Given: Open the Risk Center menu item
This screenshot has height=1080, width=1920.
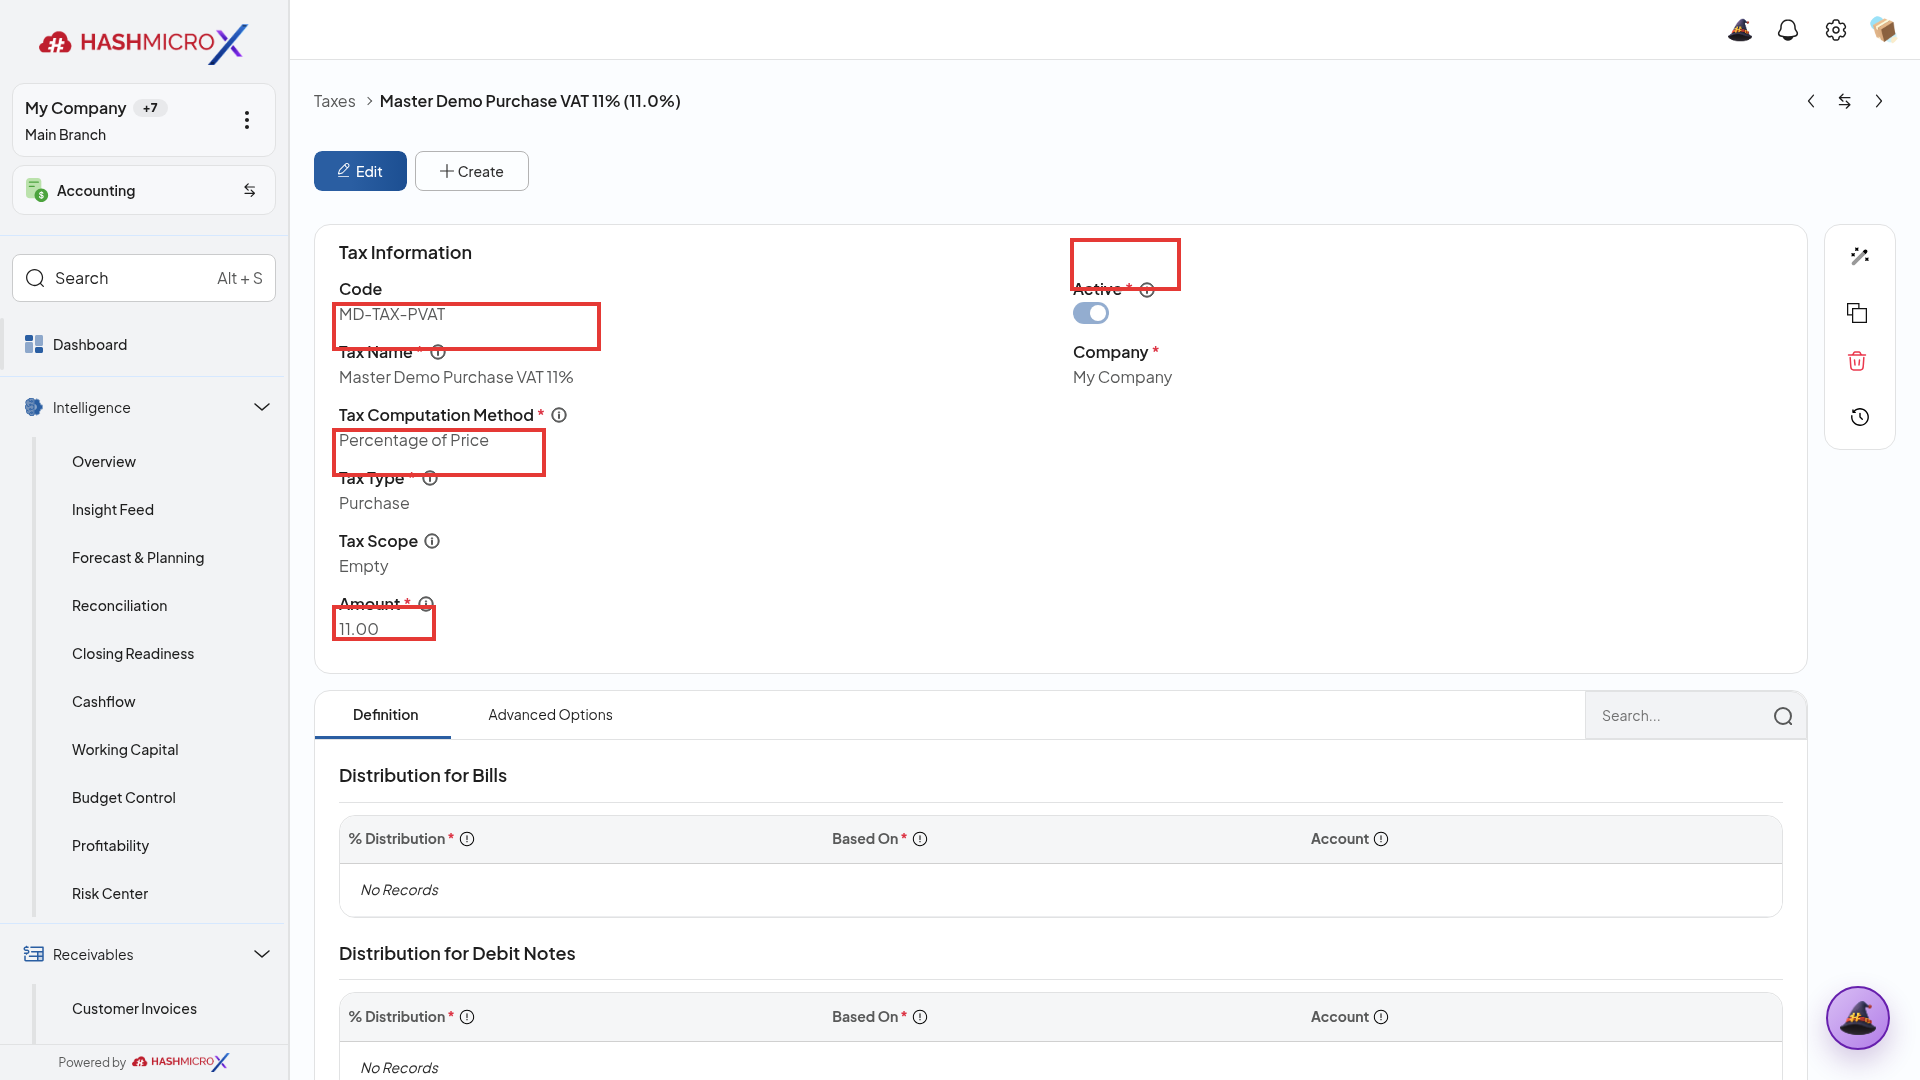Looking at the screenshot, I should pyautogui.click(x=110, y=894).
